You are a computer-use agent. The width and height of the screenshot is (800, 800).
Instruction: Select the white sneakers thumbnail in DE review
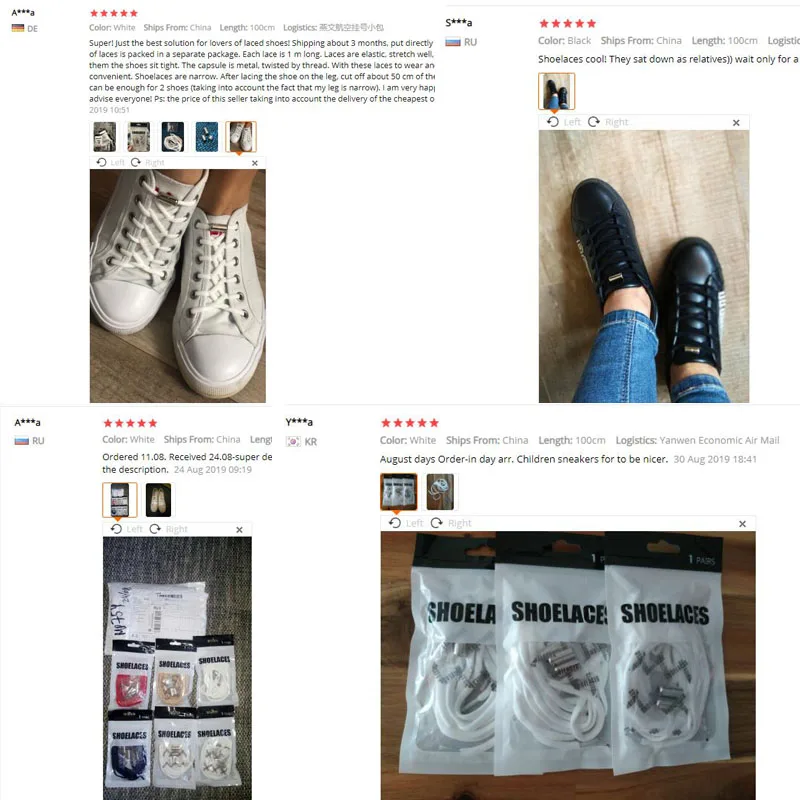[x=240, y=137]
